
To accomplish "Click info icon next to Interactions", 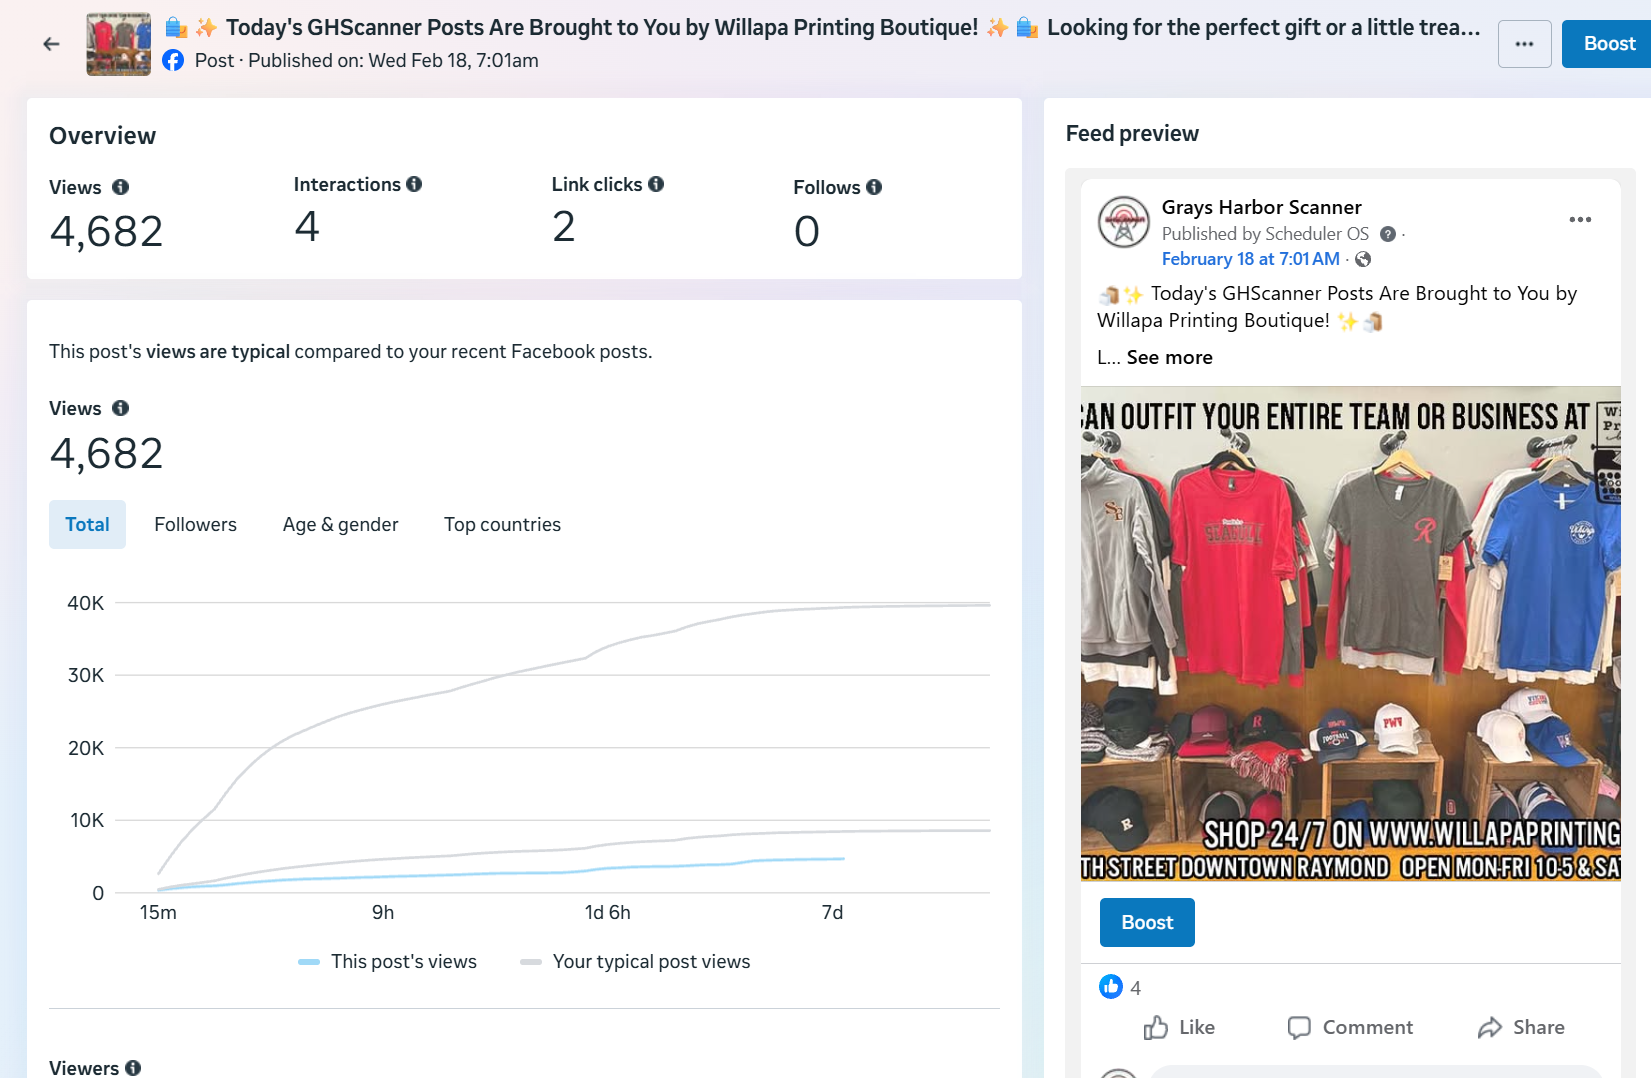I will click(x=414, y=184).
